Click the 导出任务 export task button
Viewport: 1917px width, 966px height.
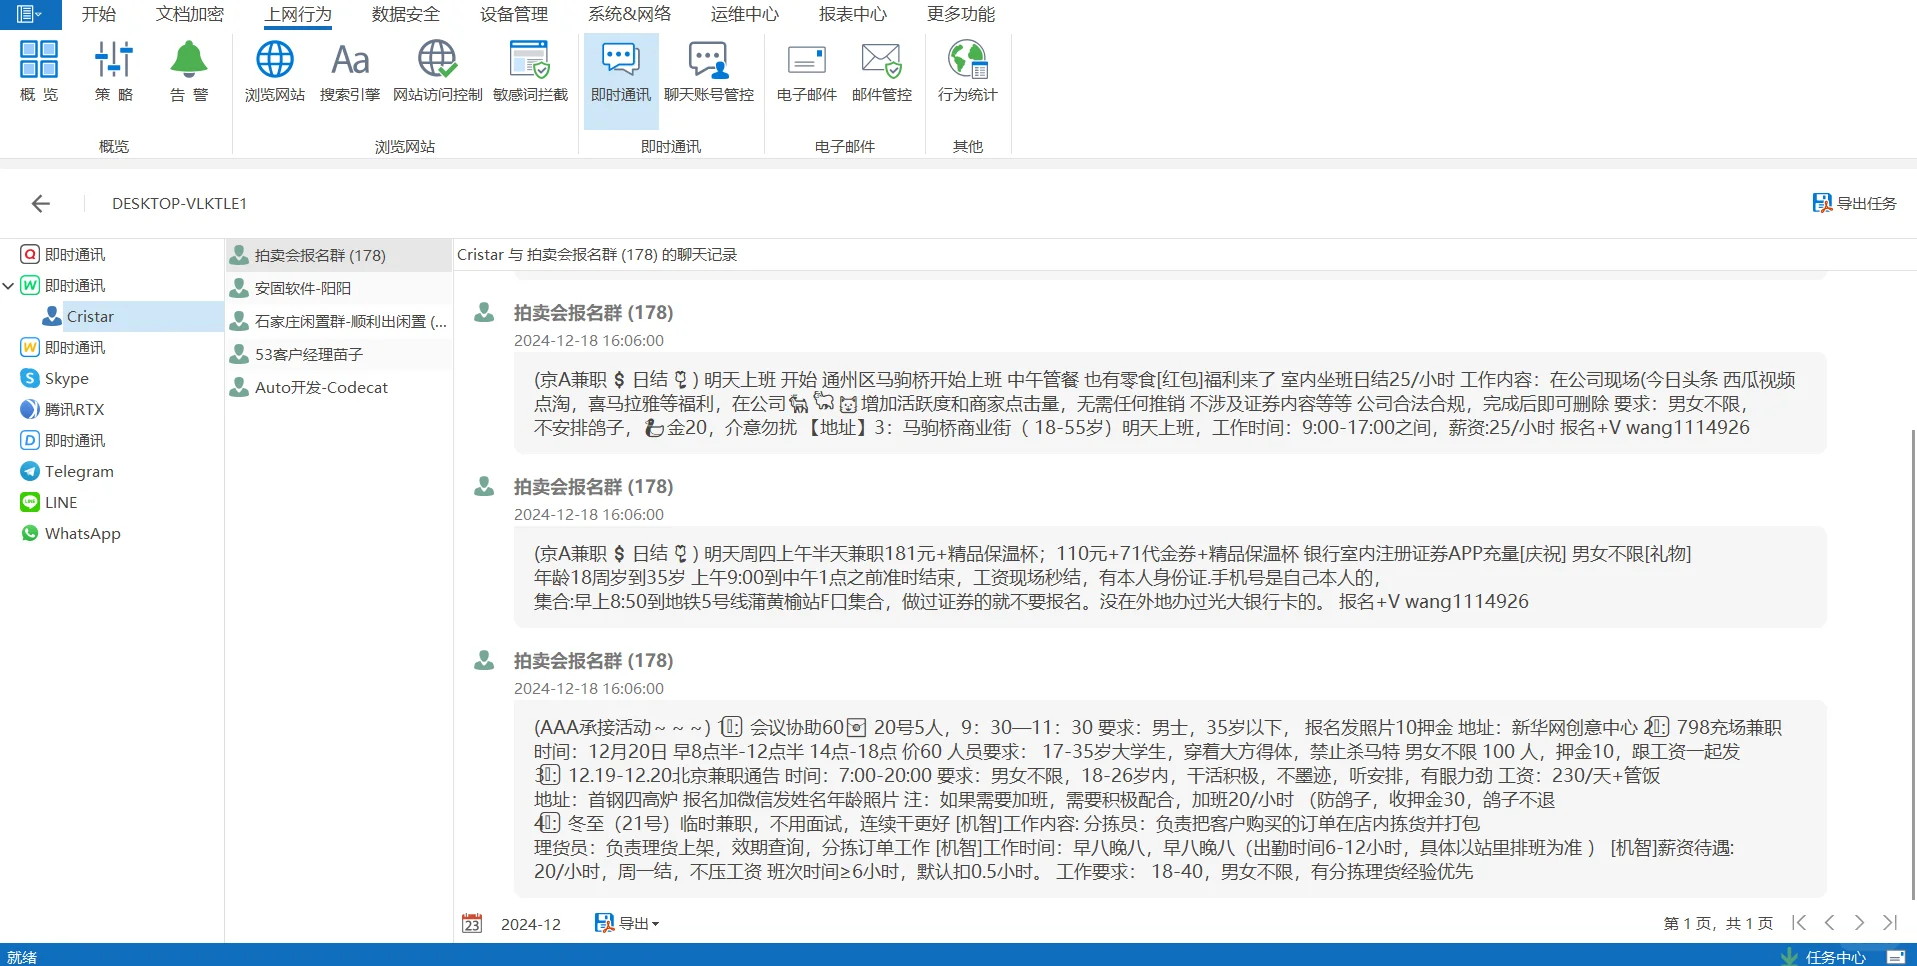1853,203
